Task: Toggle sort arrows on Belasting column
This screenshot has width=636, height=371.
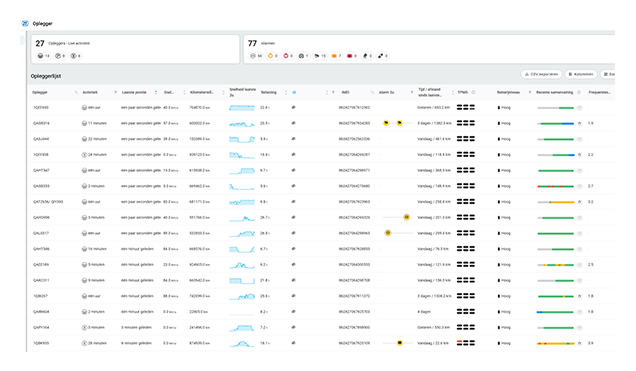Action: 286,92
